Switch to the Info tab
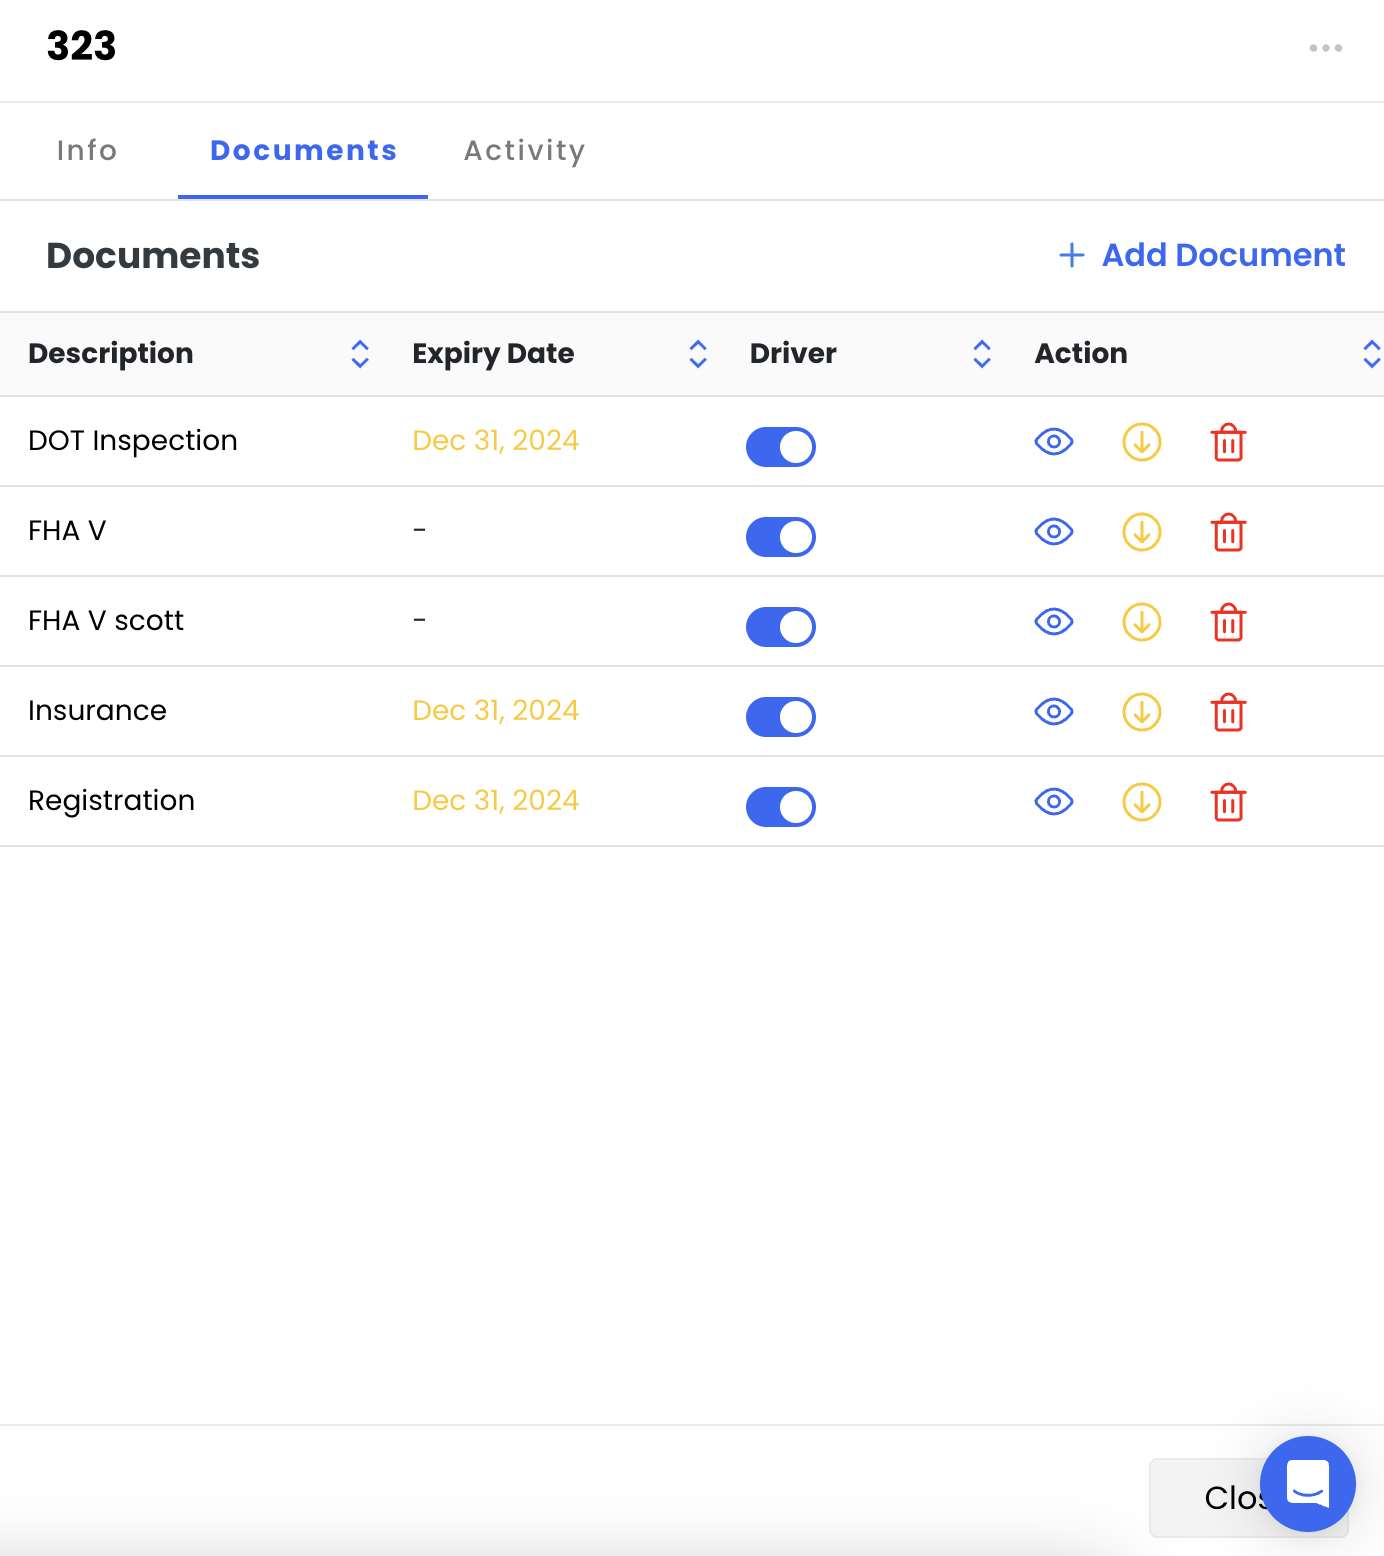 [87, 151]
